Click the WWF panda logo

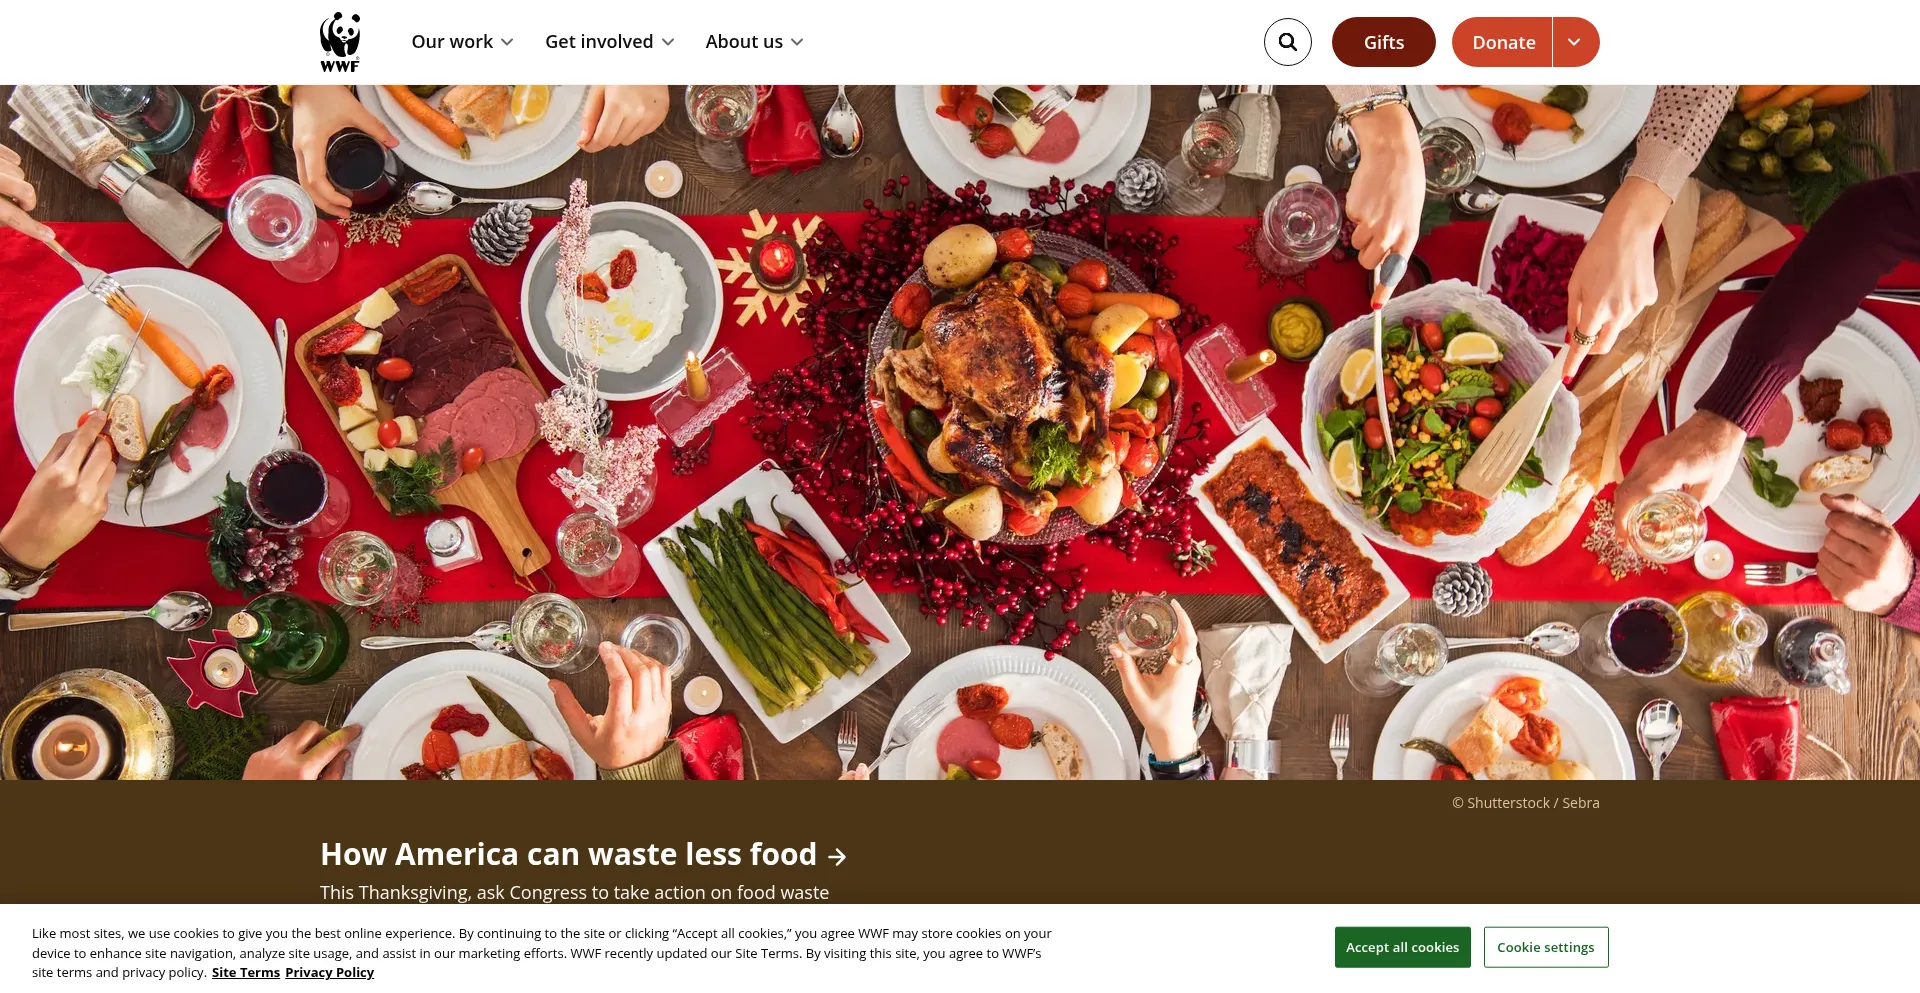pyautogui.click(x=340, y=42)
